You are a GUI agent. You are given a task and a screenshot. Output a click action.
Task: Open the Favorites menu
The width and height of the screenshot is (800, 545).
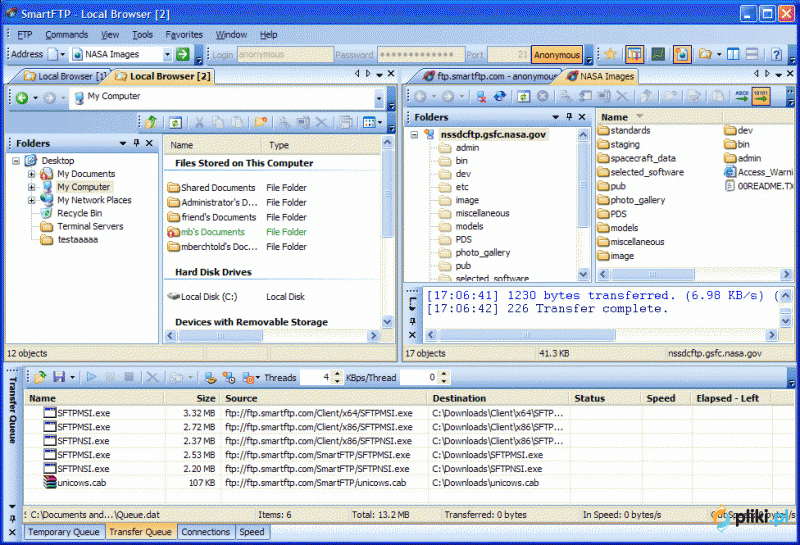pyautogui.click(x=184, y=35)
